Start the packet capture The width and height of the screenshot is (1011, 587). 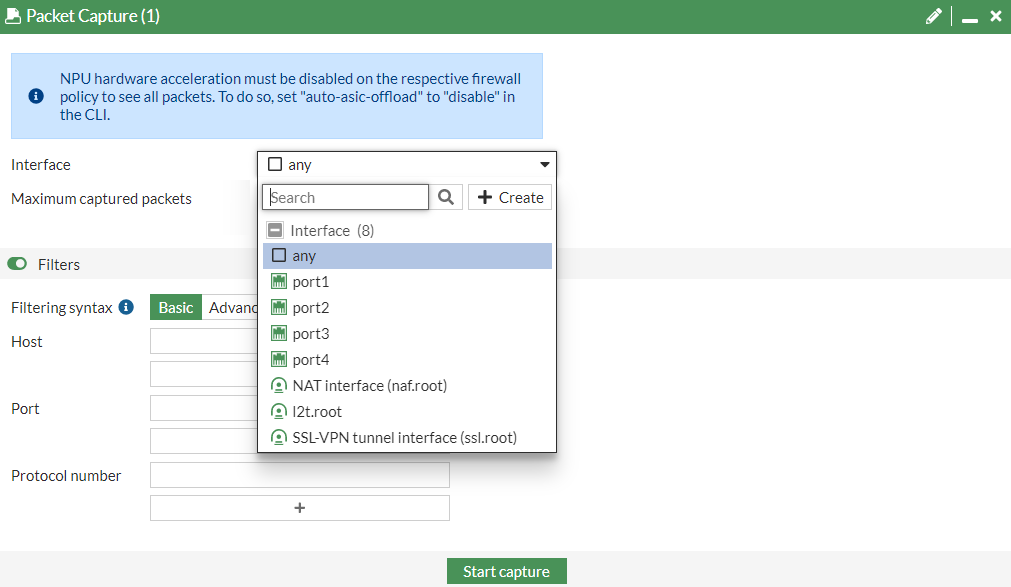pos(507,571)
